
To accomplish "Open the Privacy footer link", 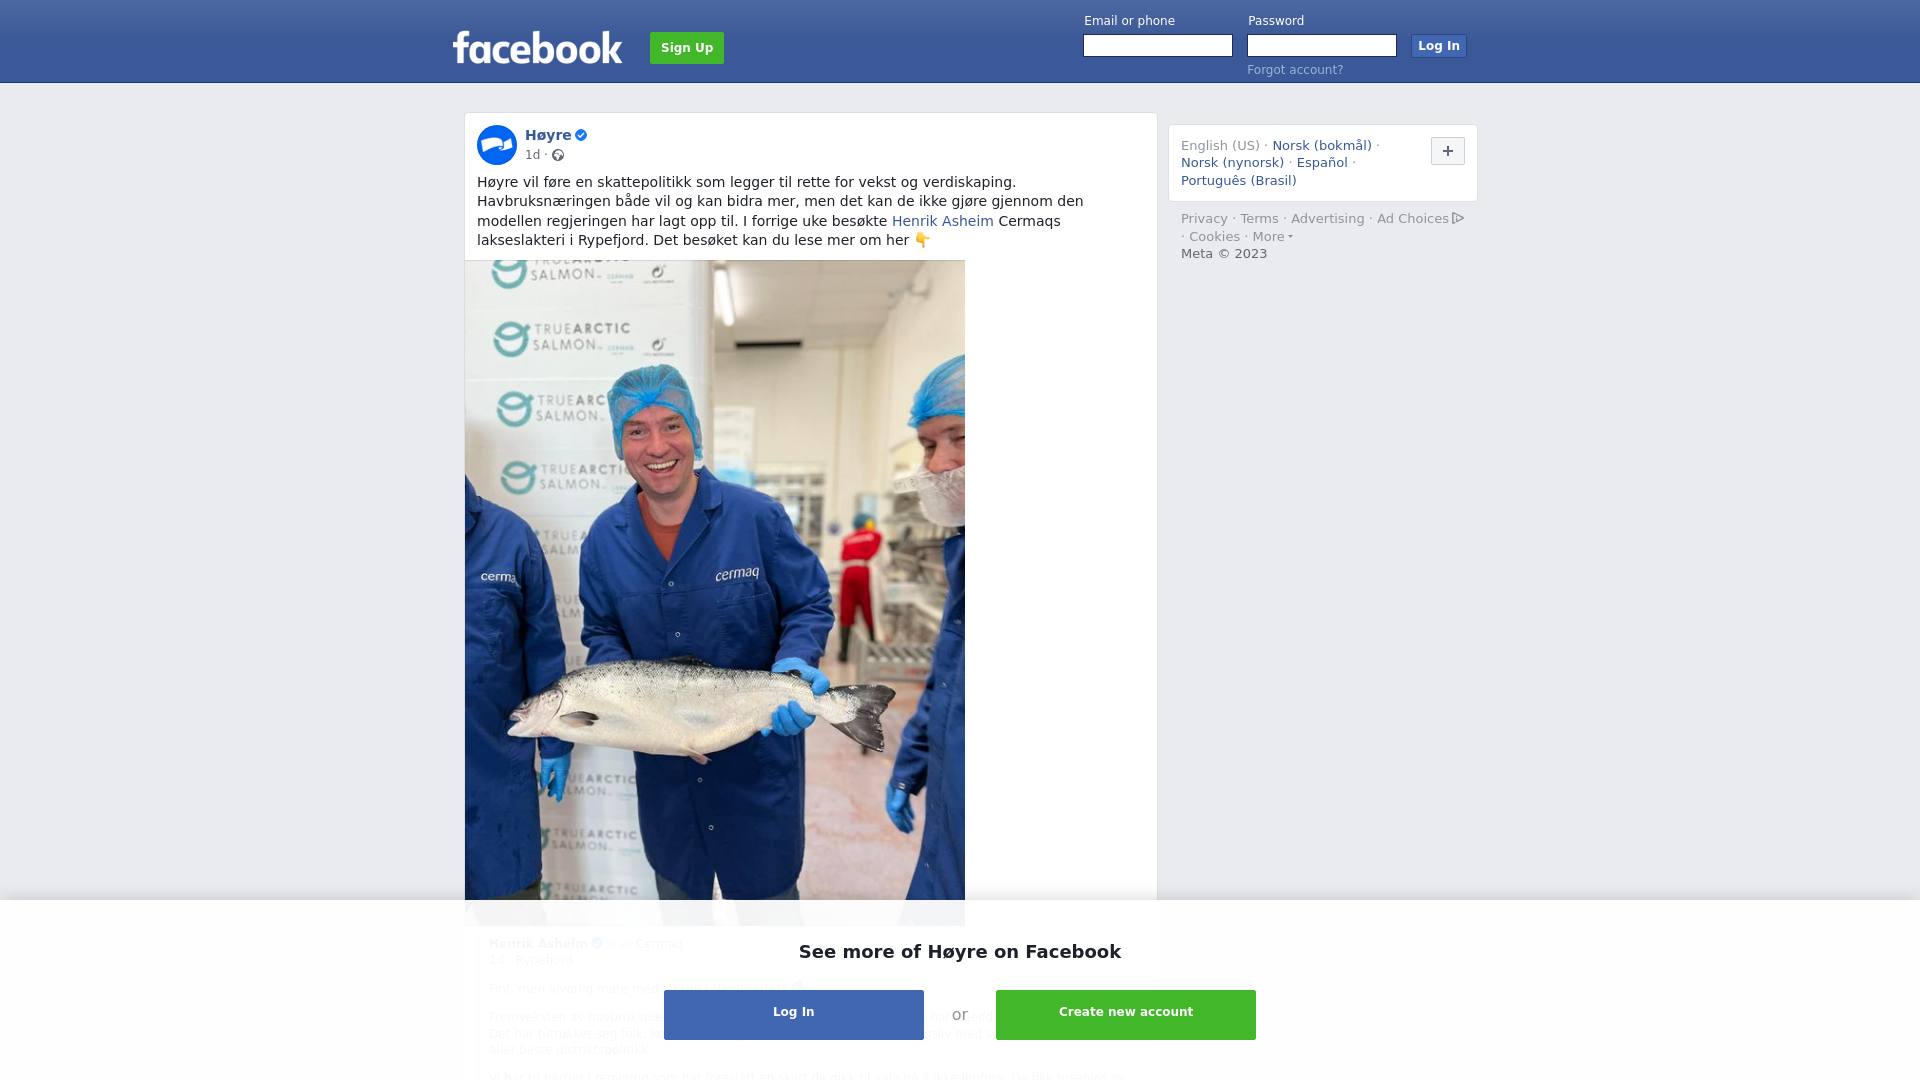I will [1204, 219].
